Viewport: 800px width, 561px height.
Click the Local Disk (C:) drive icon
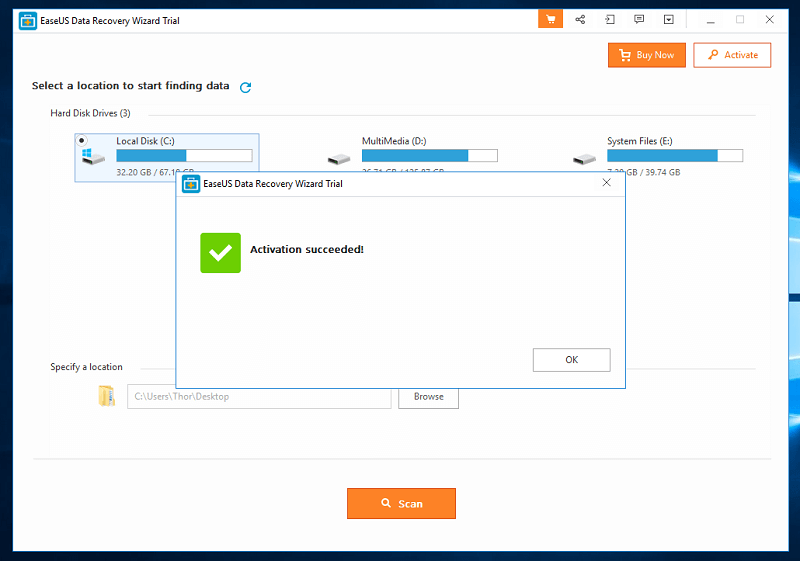[x=93, y=157]
